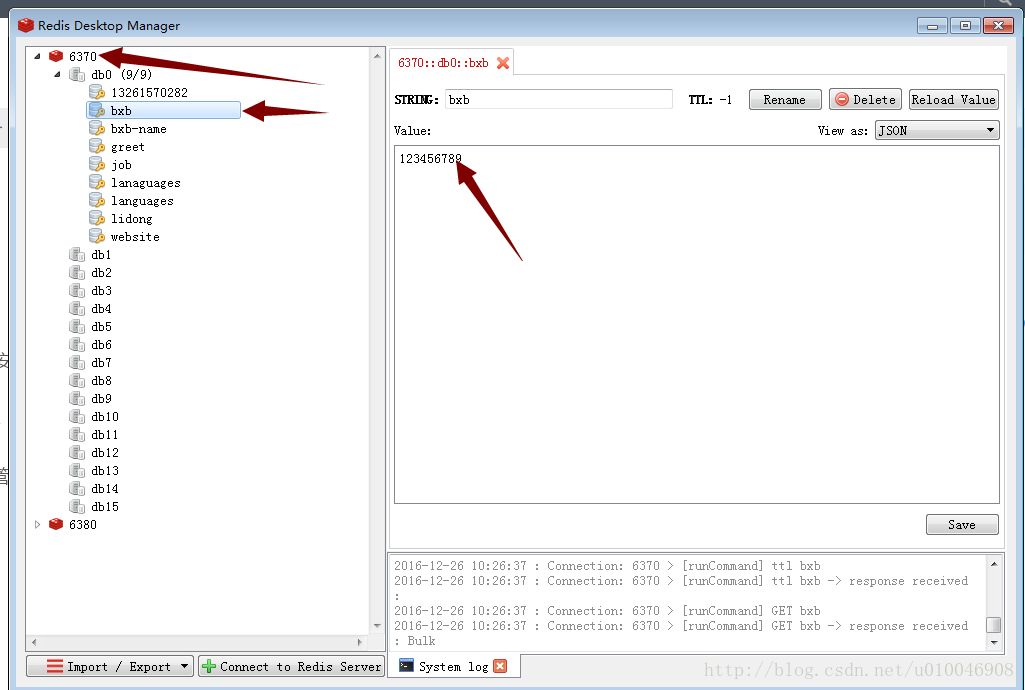
Task: Open the Import / Export dropdown
Action: coord(110,666)
